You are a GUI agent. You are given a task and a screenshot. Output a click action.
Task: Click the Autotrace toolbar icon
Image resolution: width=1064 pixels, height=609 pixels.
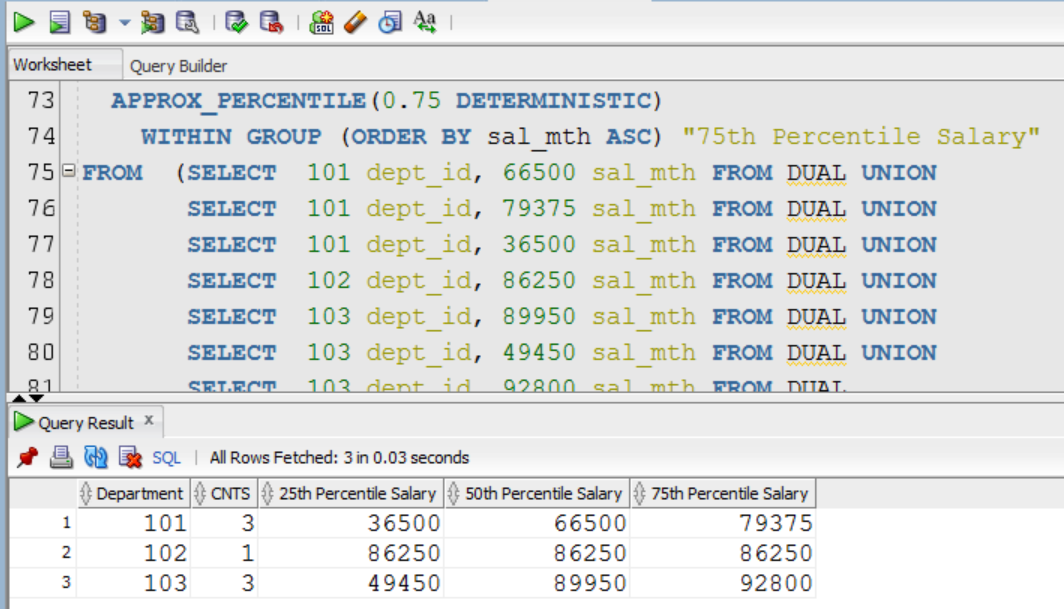click(152, 22)
